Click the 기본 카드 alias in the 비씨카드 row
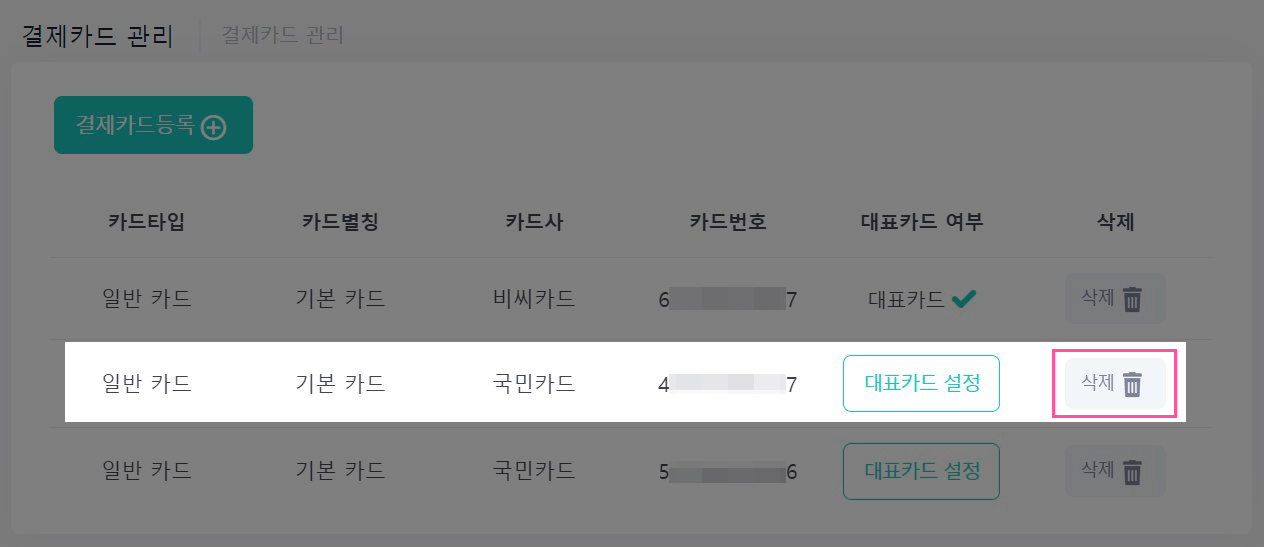 [x=340, y=298]
